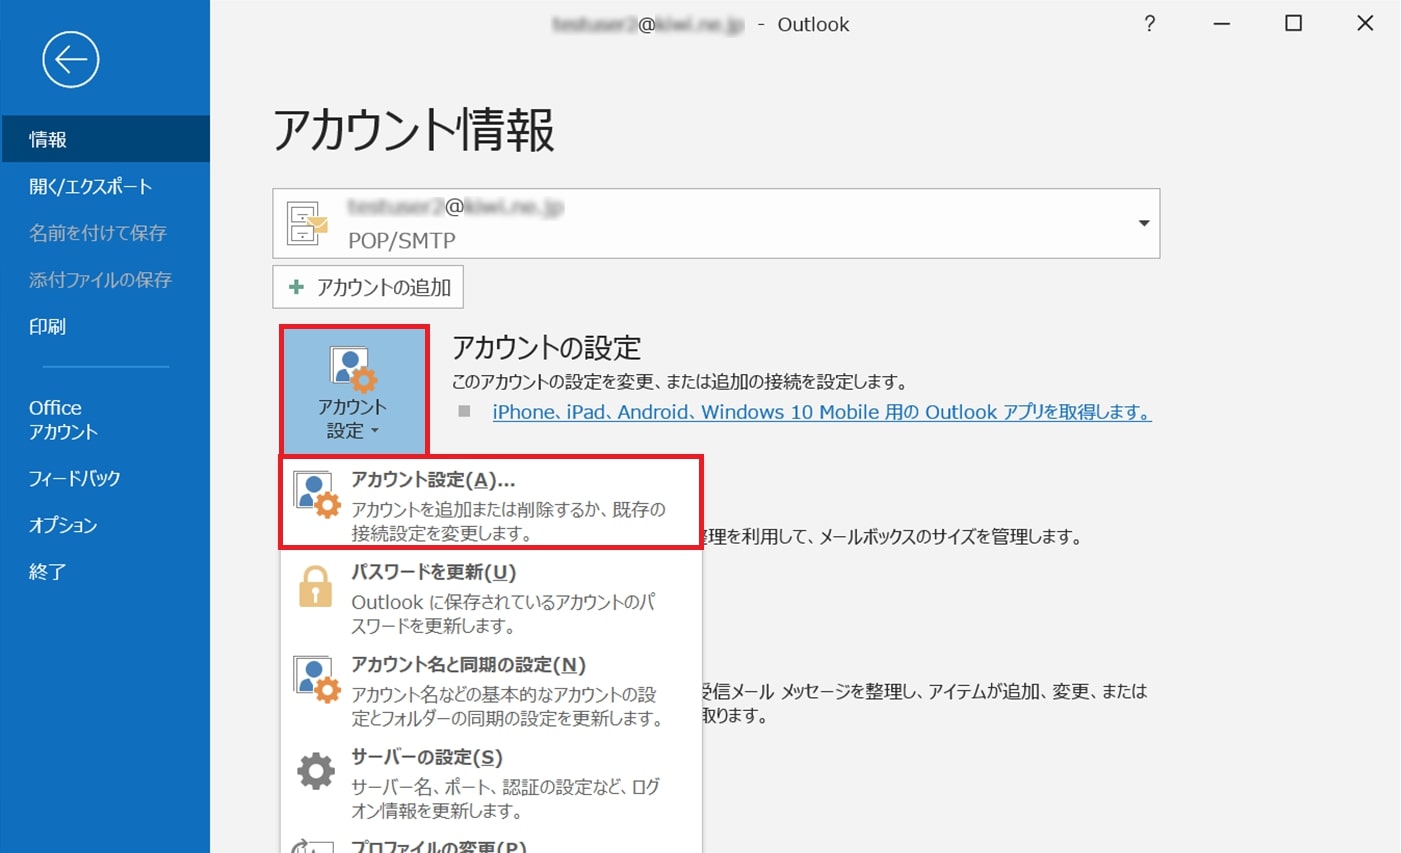
Task: Click the アカウントの設定 heading text
Action: [546, 348]
